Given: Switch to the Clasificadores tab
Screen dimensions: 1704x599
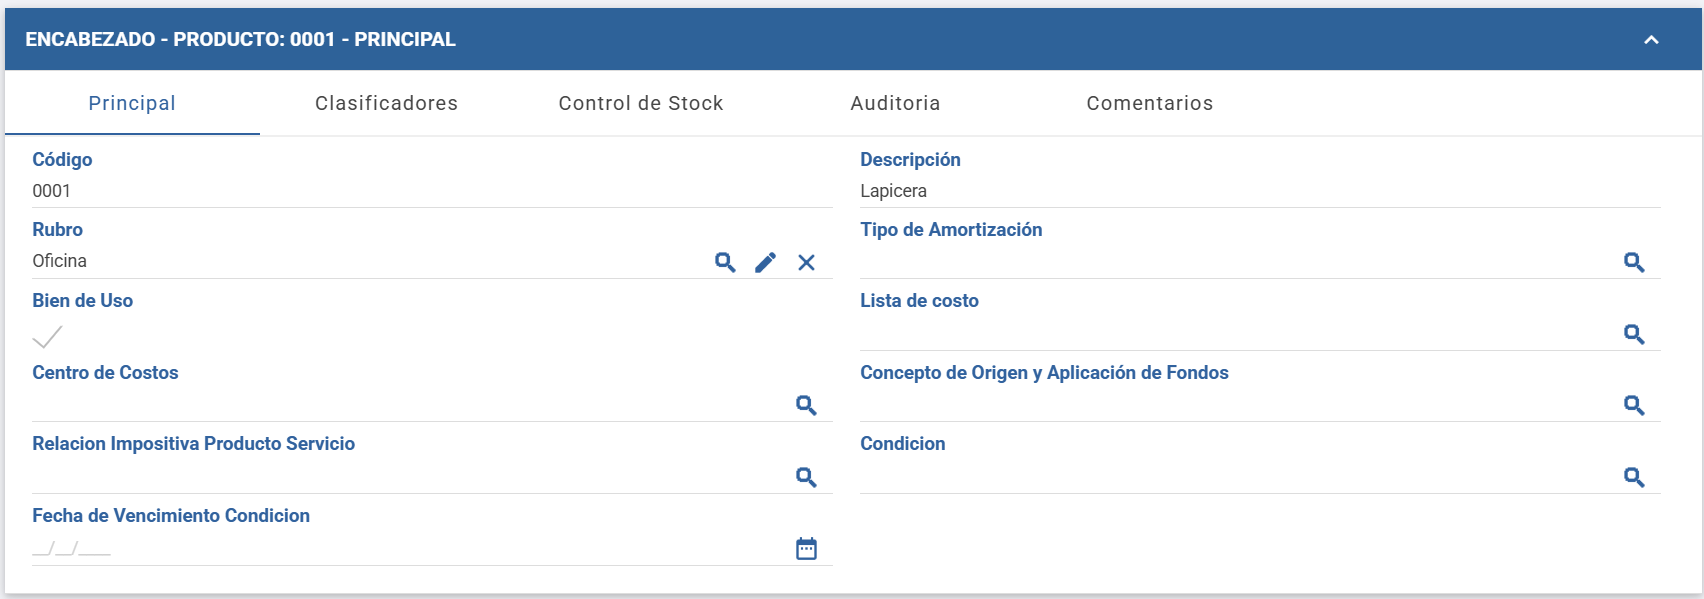Looking at the screenshot, I should [386, 103].
